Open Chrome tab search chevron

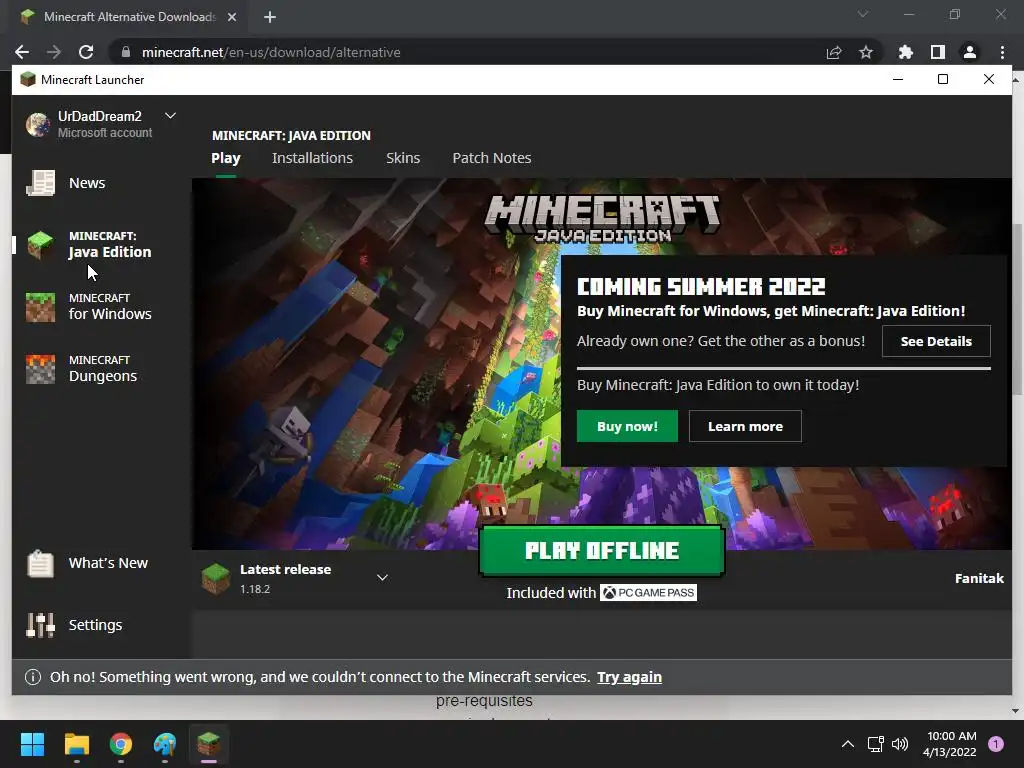click(x=863, y=14)
